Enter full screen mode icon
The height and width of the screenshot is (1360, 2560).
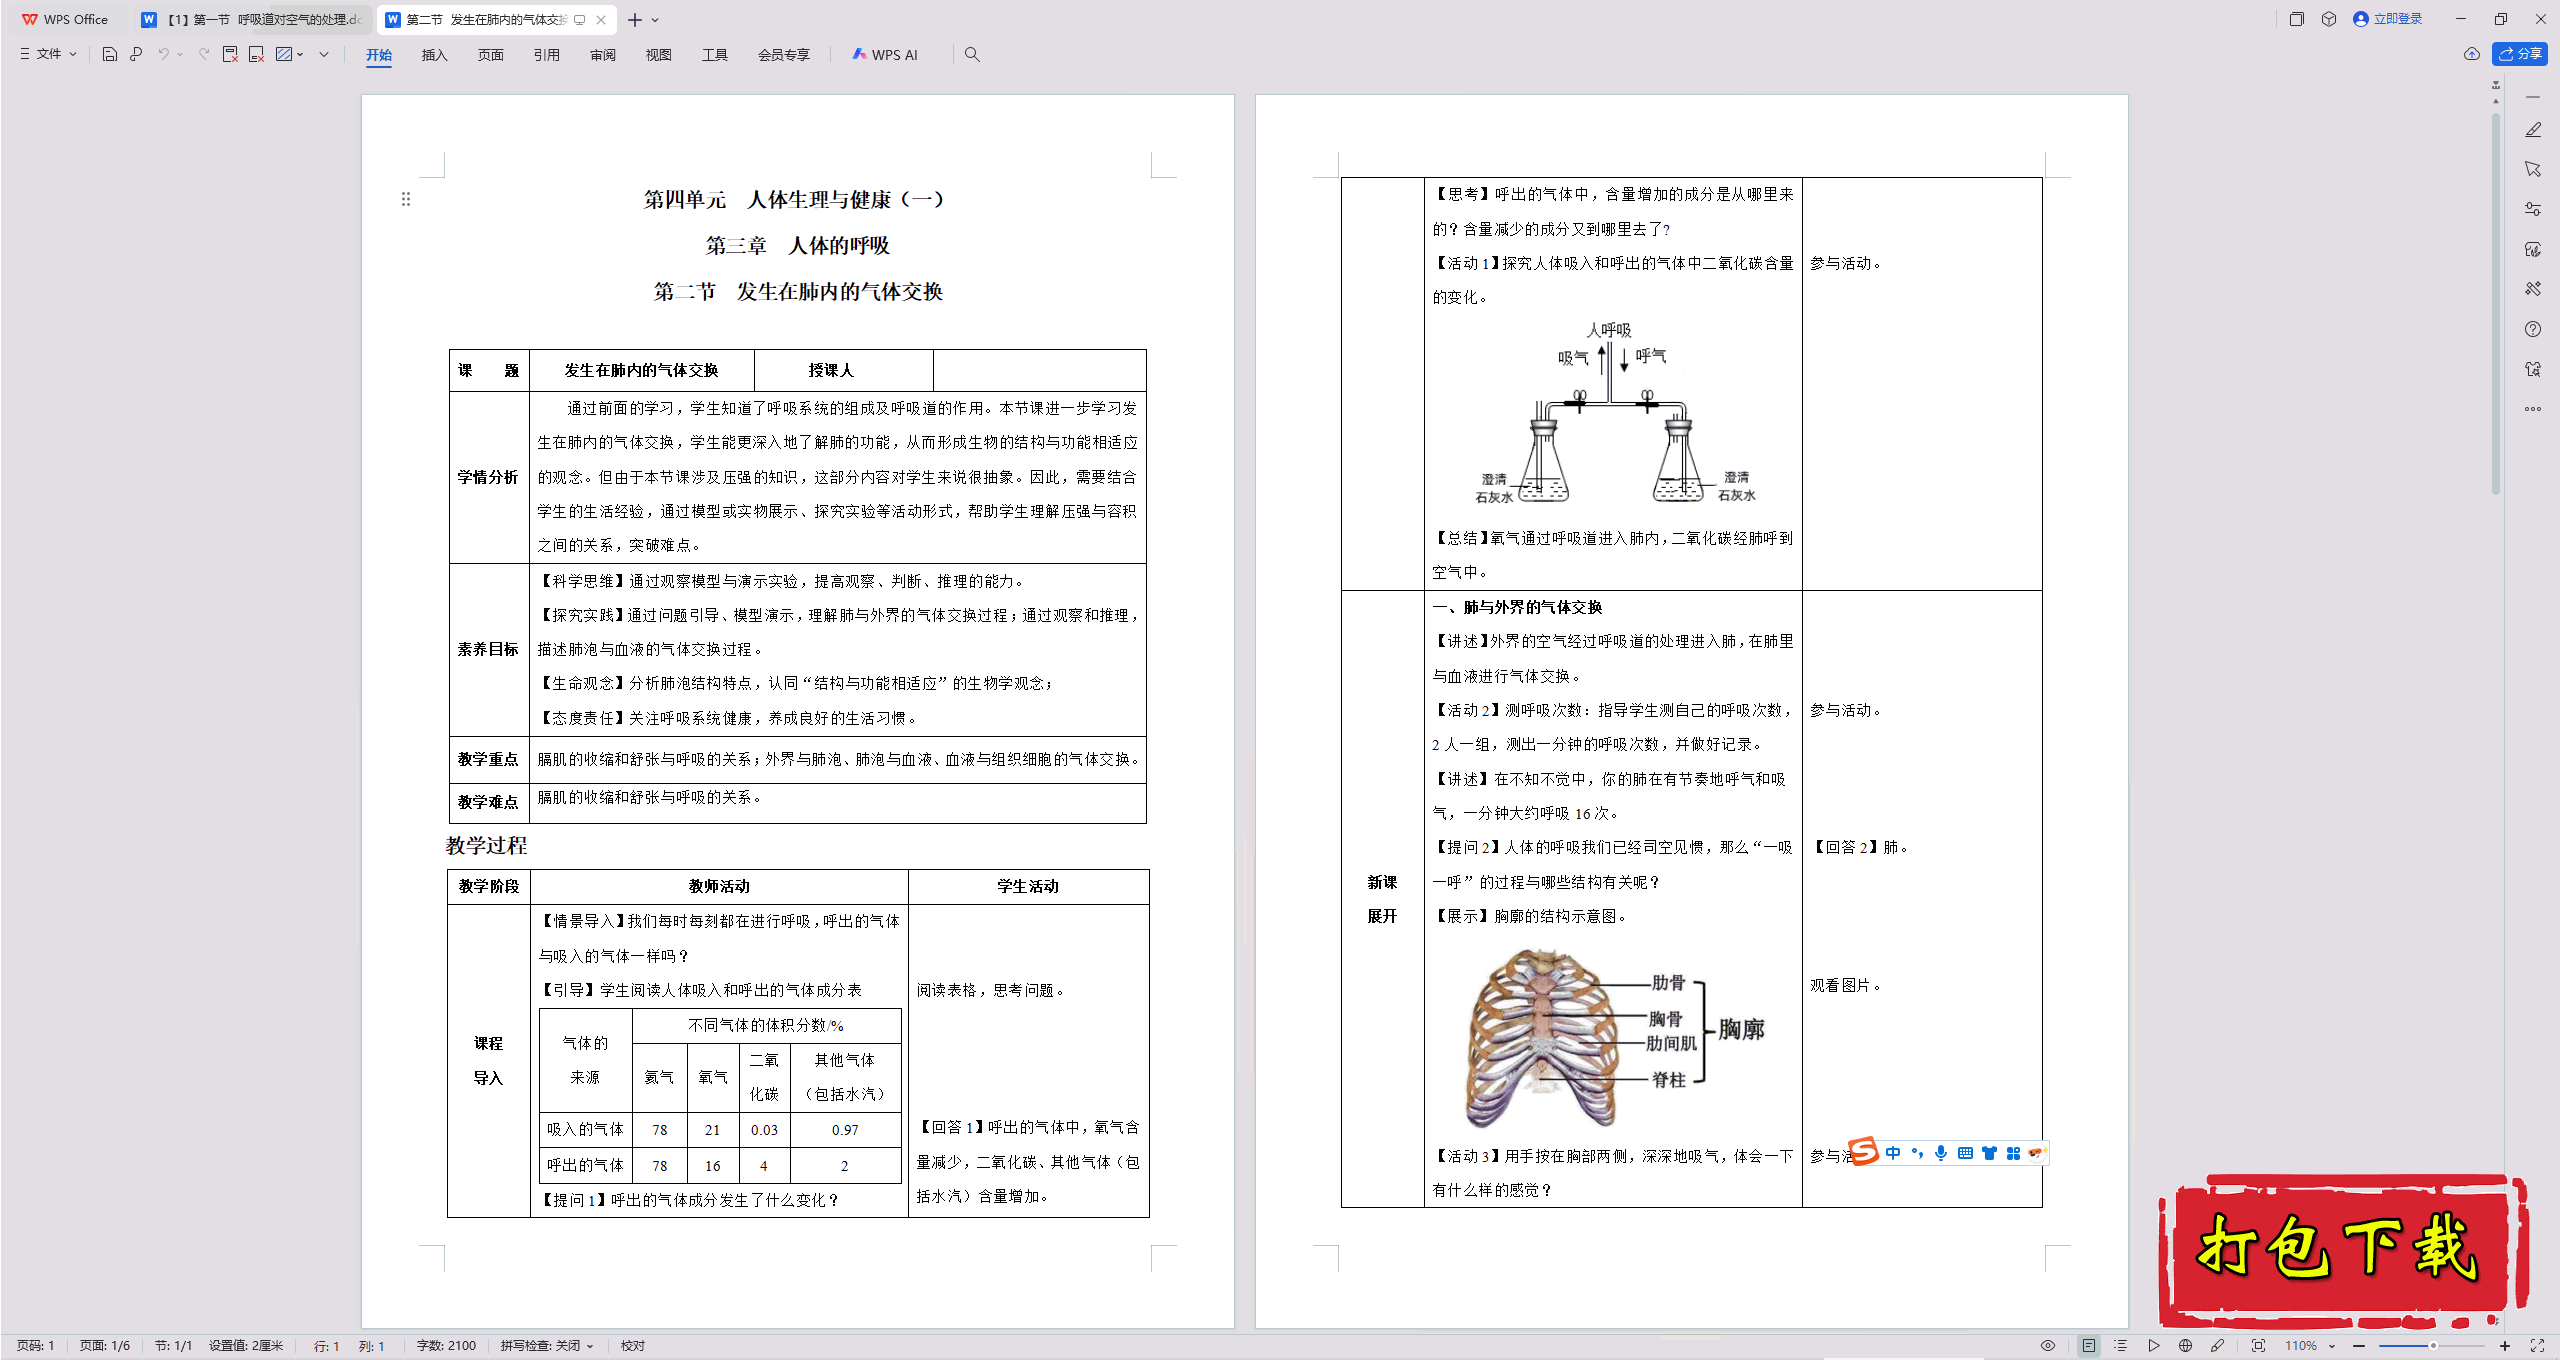click(2537, 1346)
